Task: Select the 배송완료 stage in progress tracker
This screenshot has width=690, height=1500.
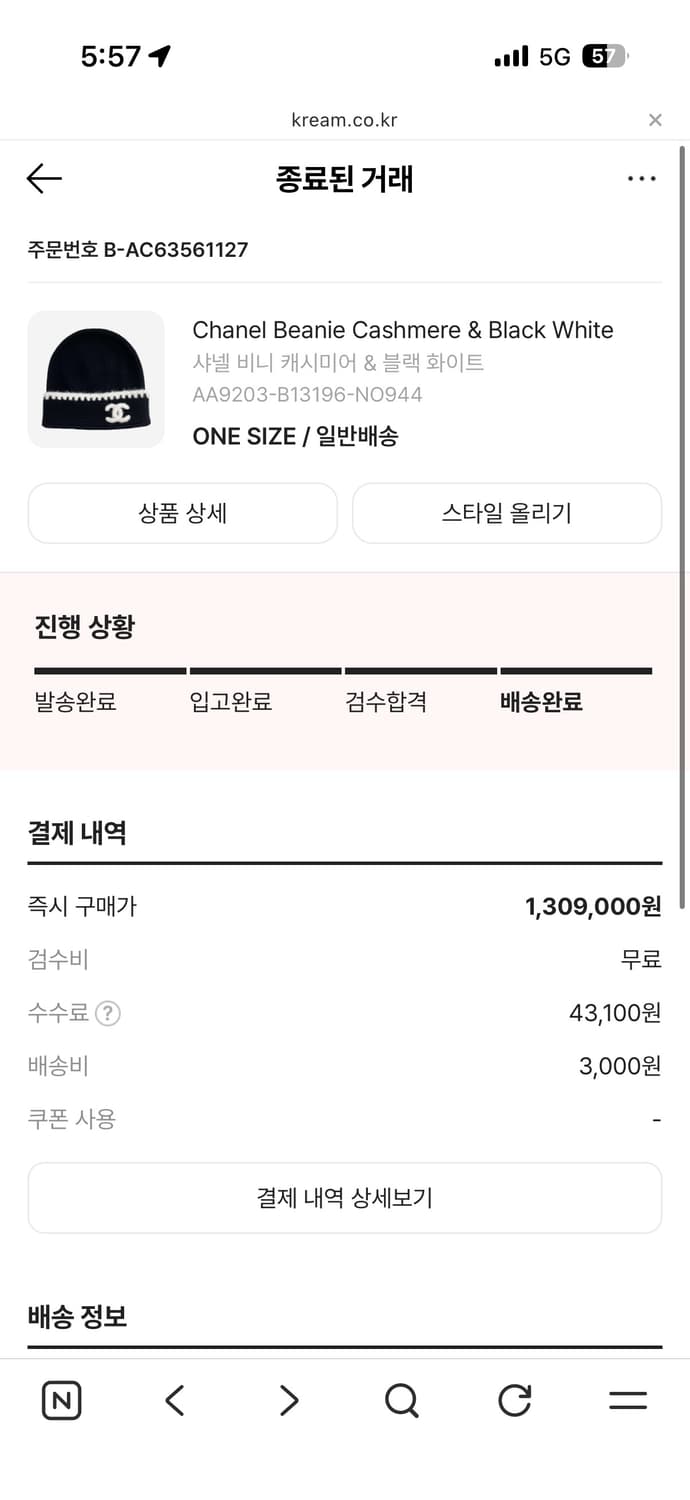Action: [542, 702]
